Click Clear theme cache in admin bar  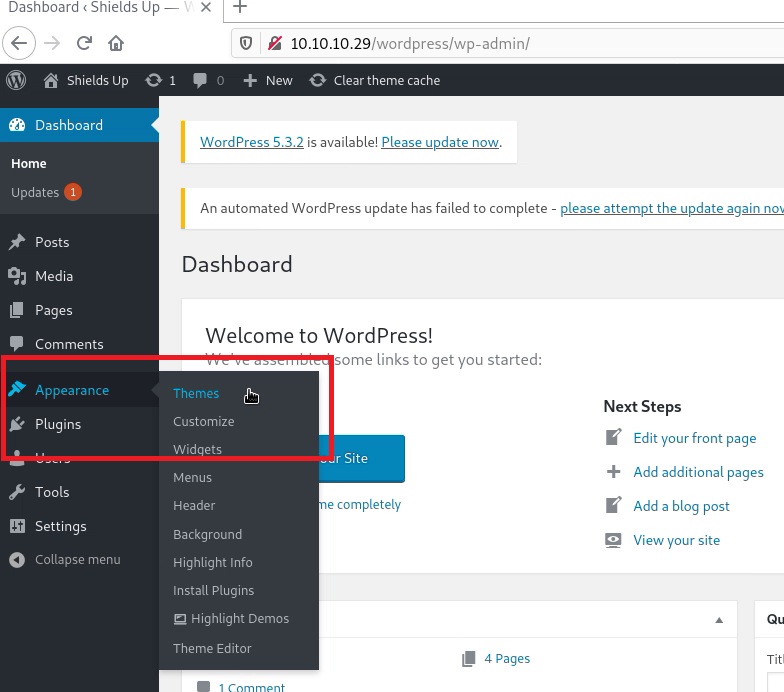[386, 80]
